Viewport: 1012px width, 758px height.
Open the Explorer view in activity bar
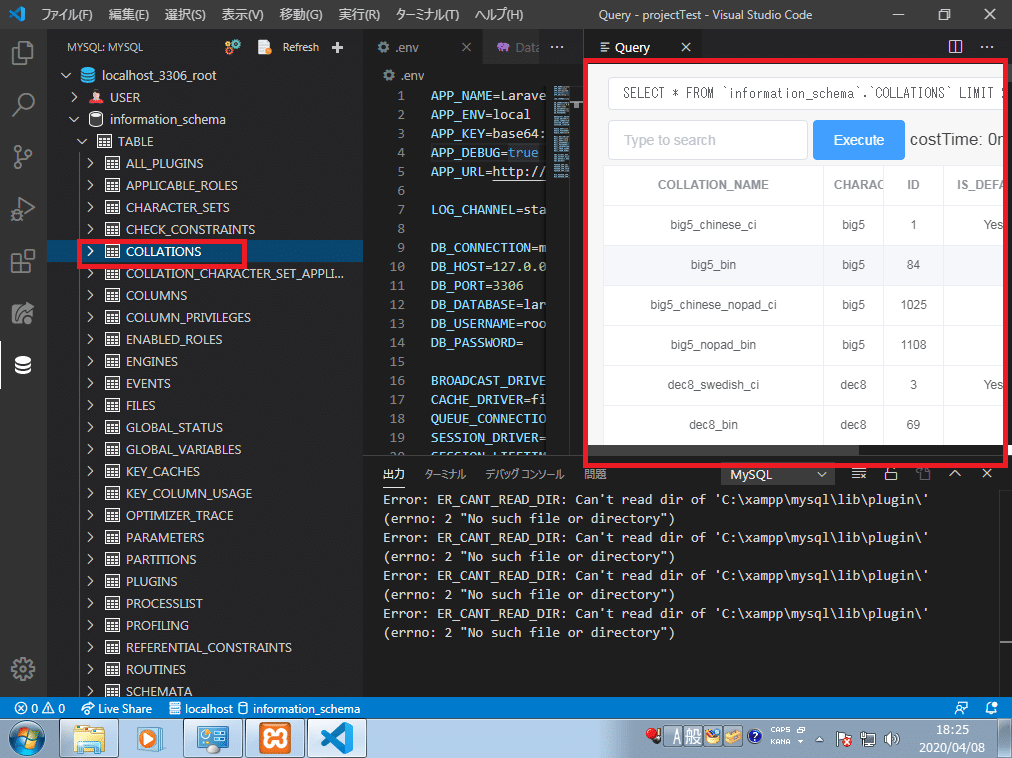tap(23, 53)
